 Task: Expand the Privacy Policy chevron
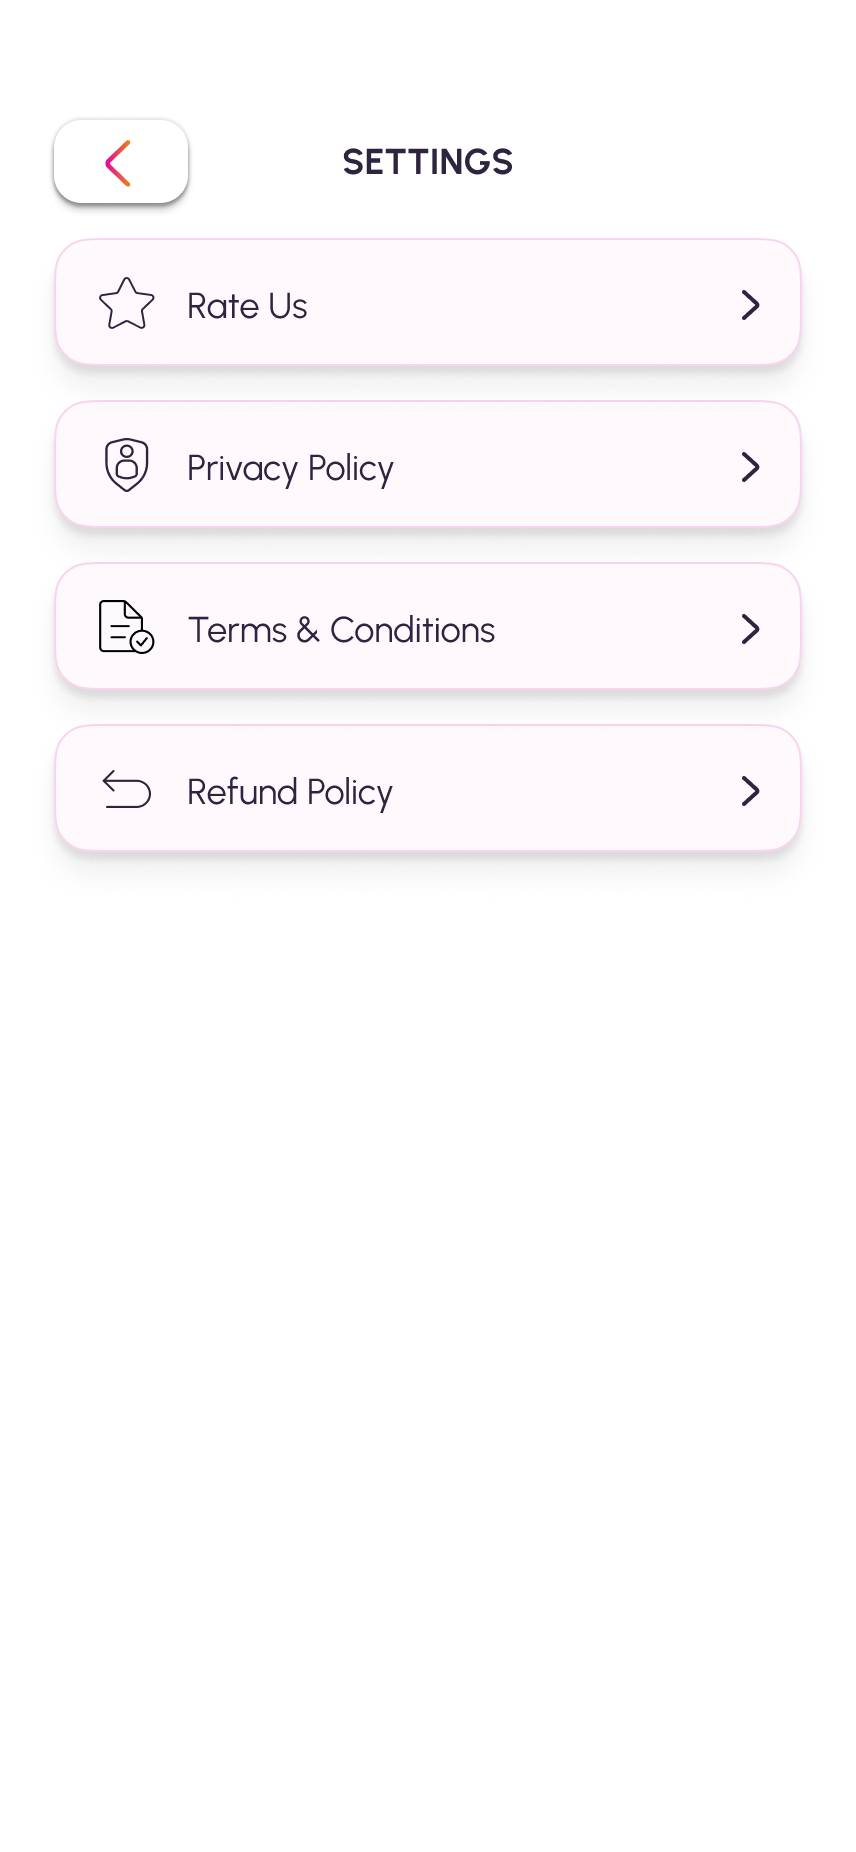click(750, 467)
